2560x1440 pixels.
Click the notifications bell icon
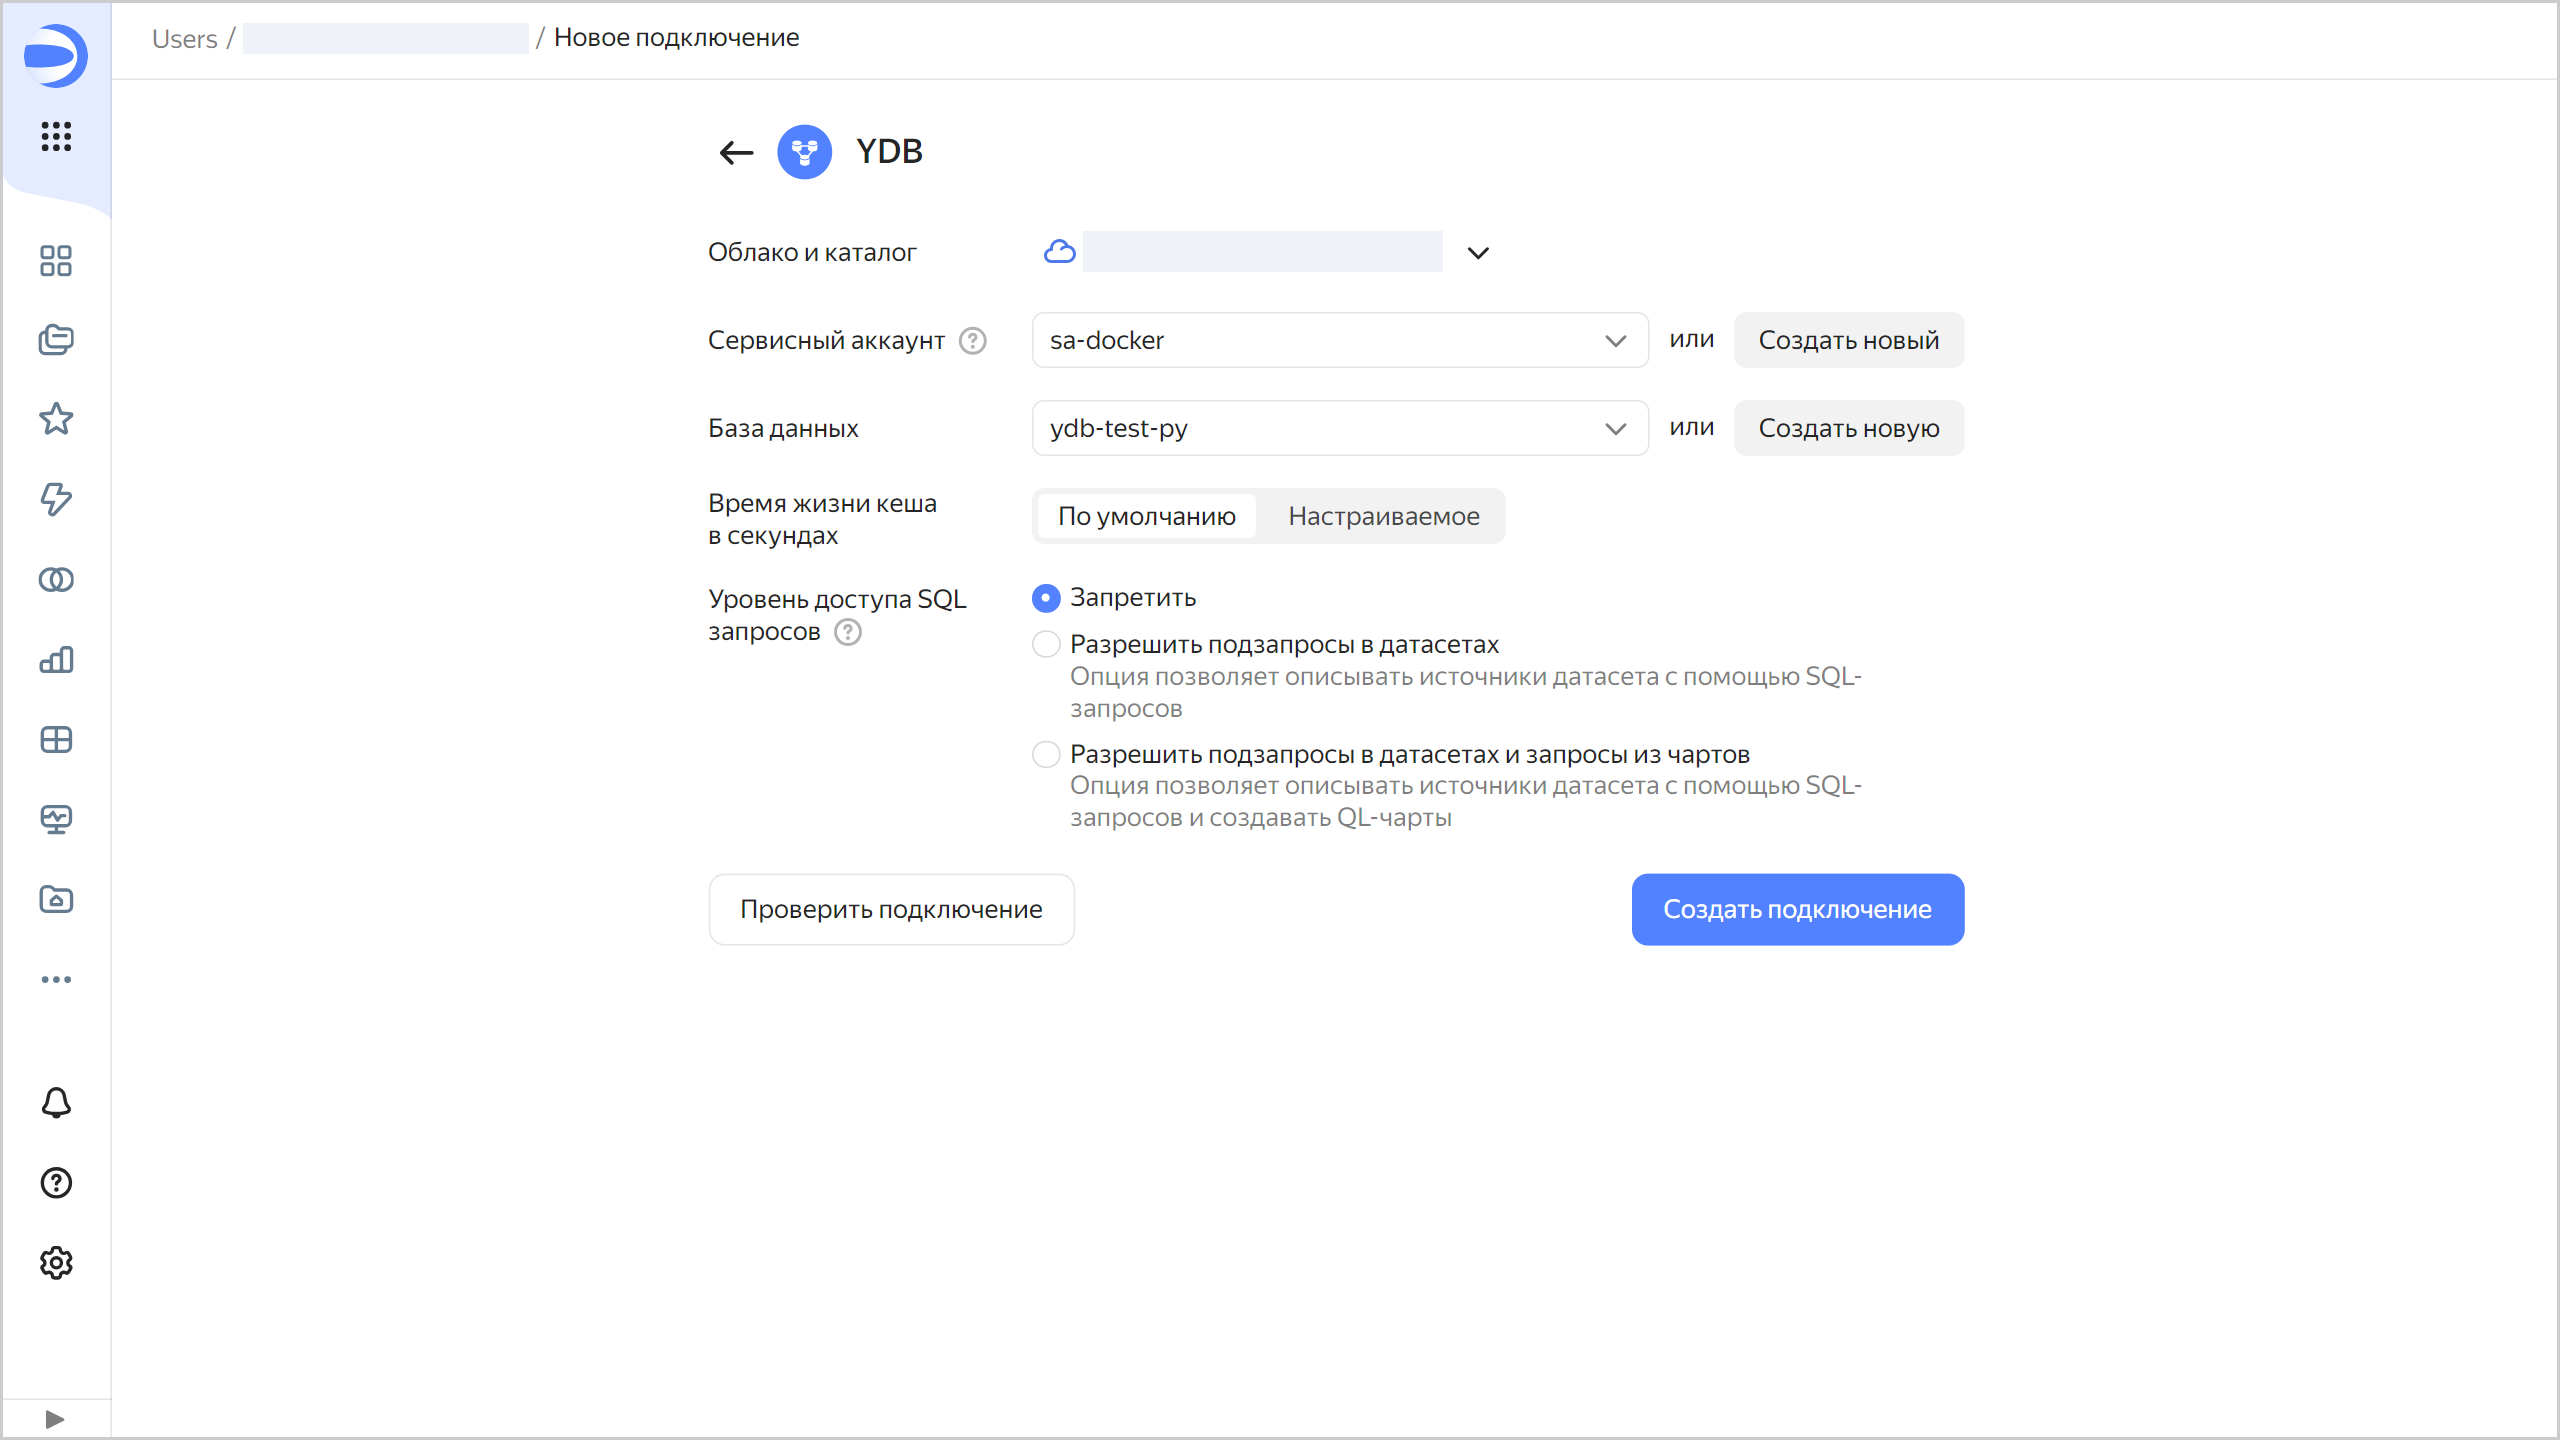coord(56,1103)
